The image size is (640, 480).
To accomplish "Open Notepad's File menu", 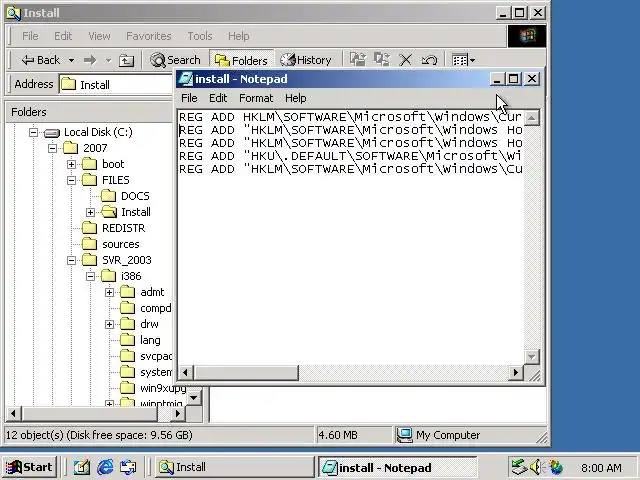I will (189, 98).
